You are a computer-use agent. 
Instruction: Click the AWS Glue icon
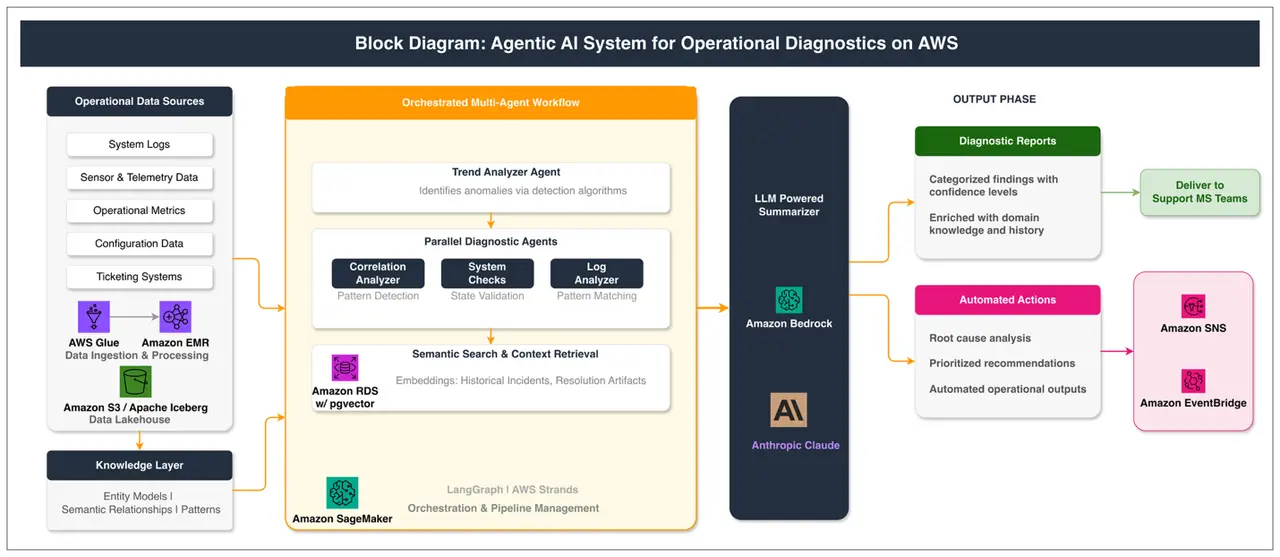pos(94,317)
